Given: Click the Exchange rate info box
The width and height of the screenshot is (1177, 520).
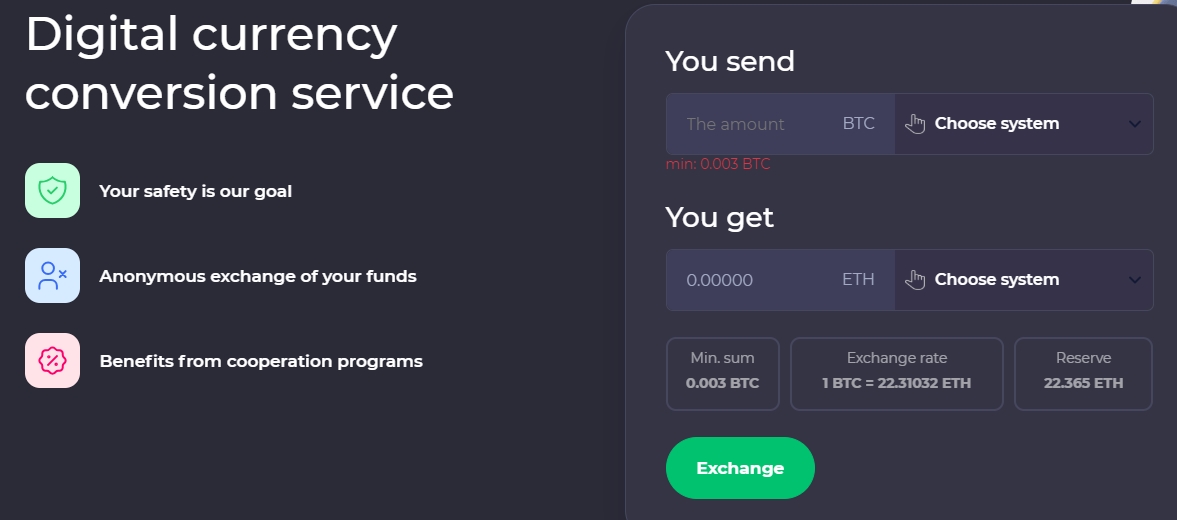Looking at the screenshot, I should coord(896,373).
